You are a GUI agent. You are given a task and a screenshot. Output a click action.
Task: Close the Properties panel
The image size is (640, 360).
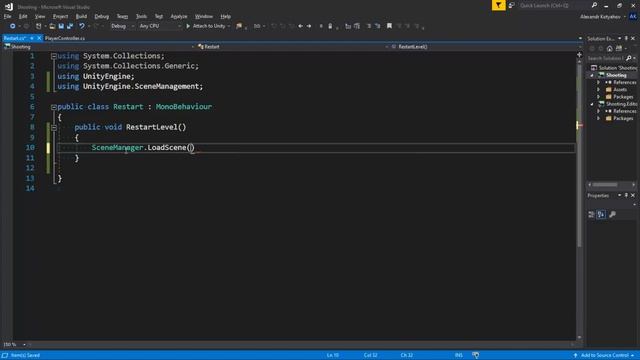coord(633,196)
